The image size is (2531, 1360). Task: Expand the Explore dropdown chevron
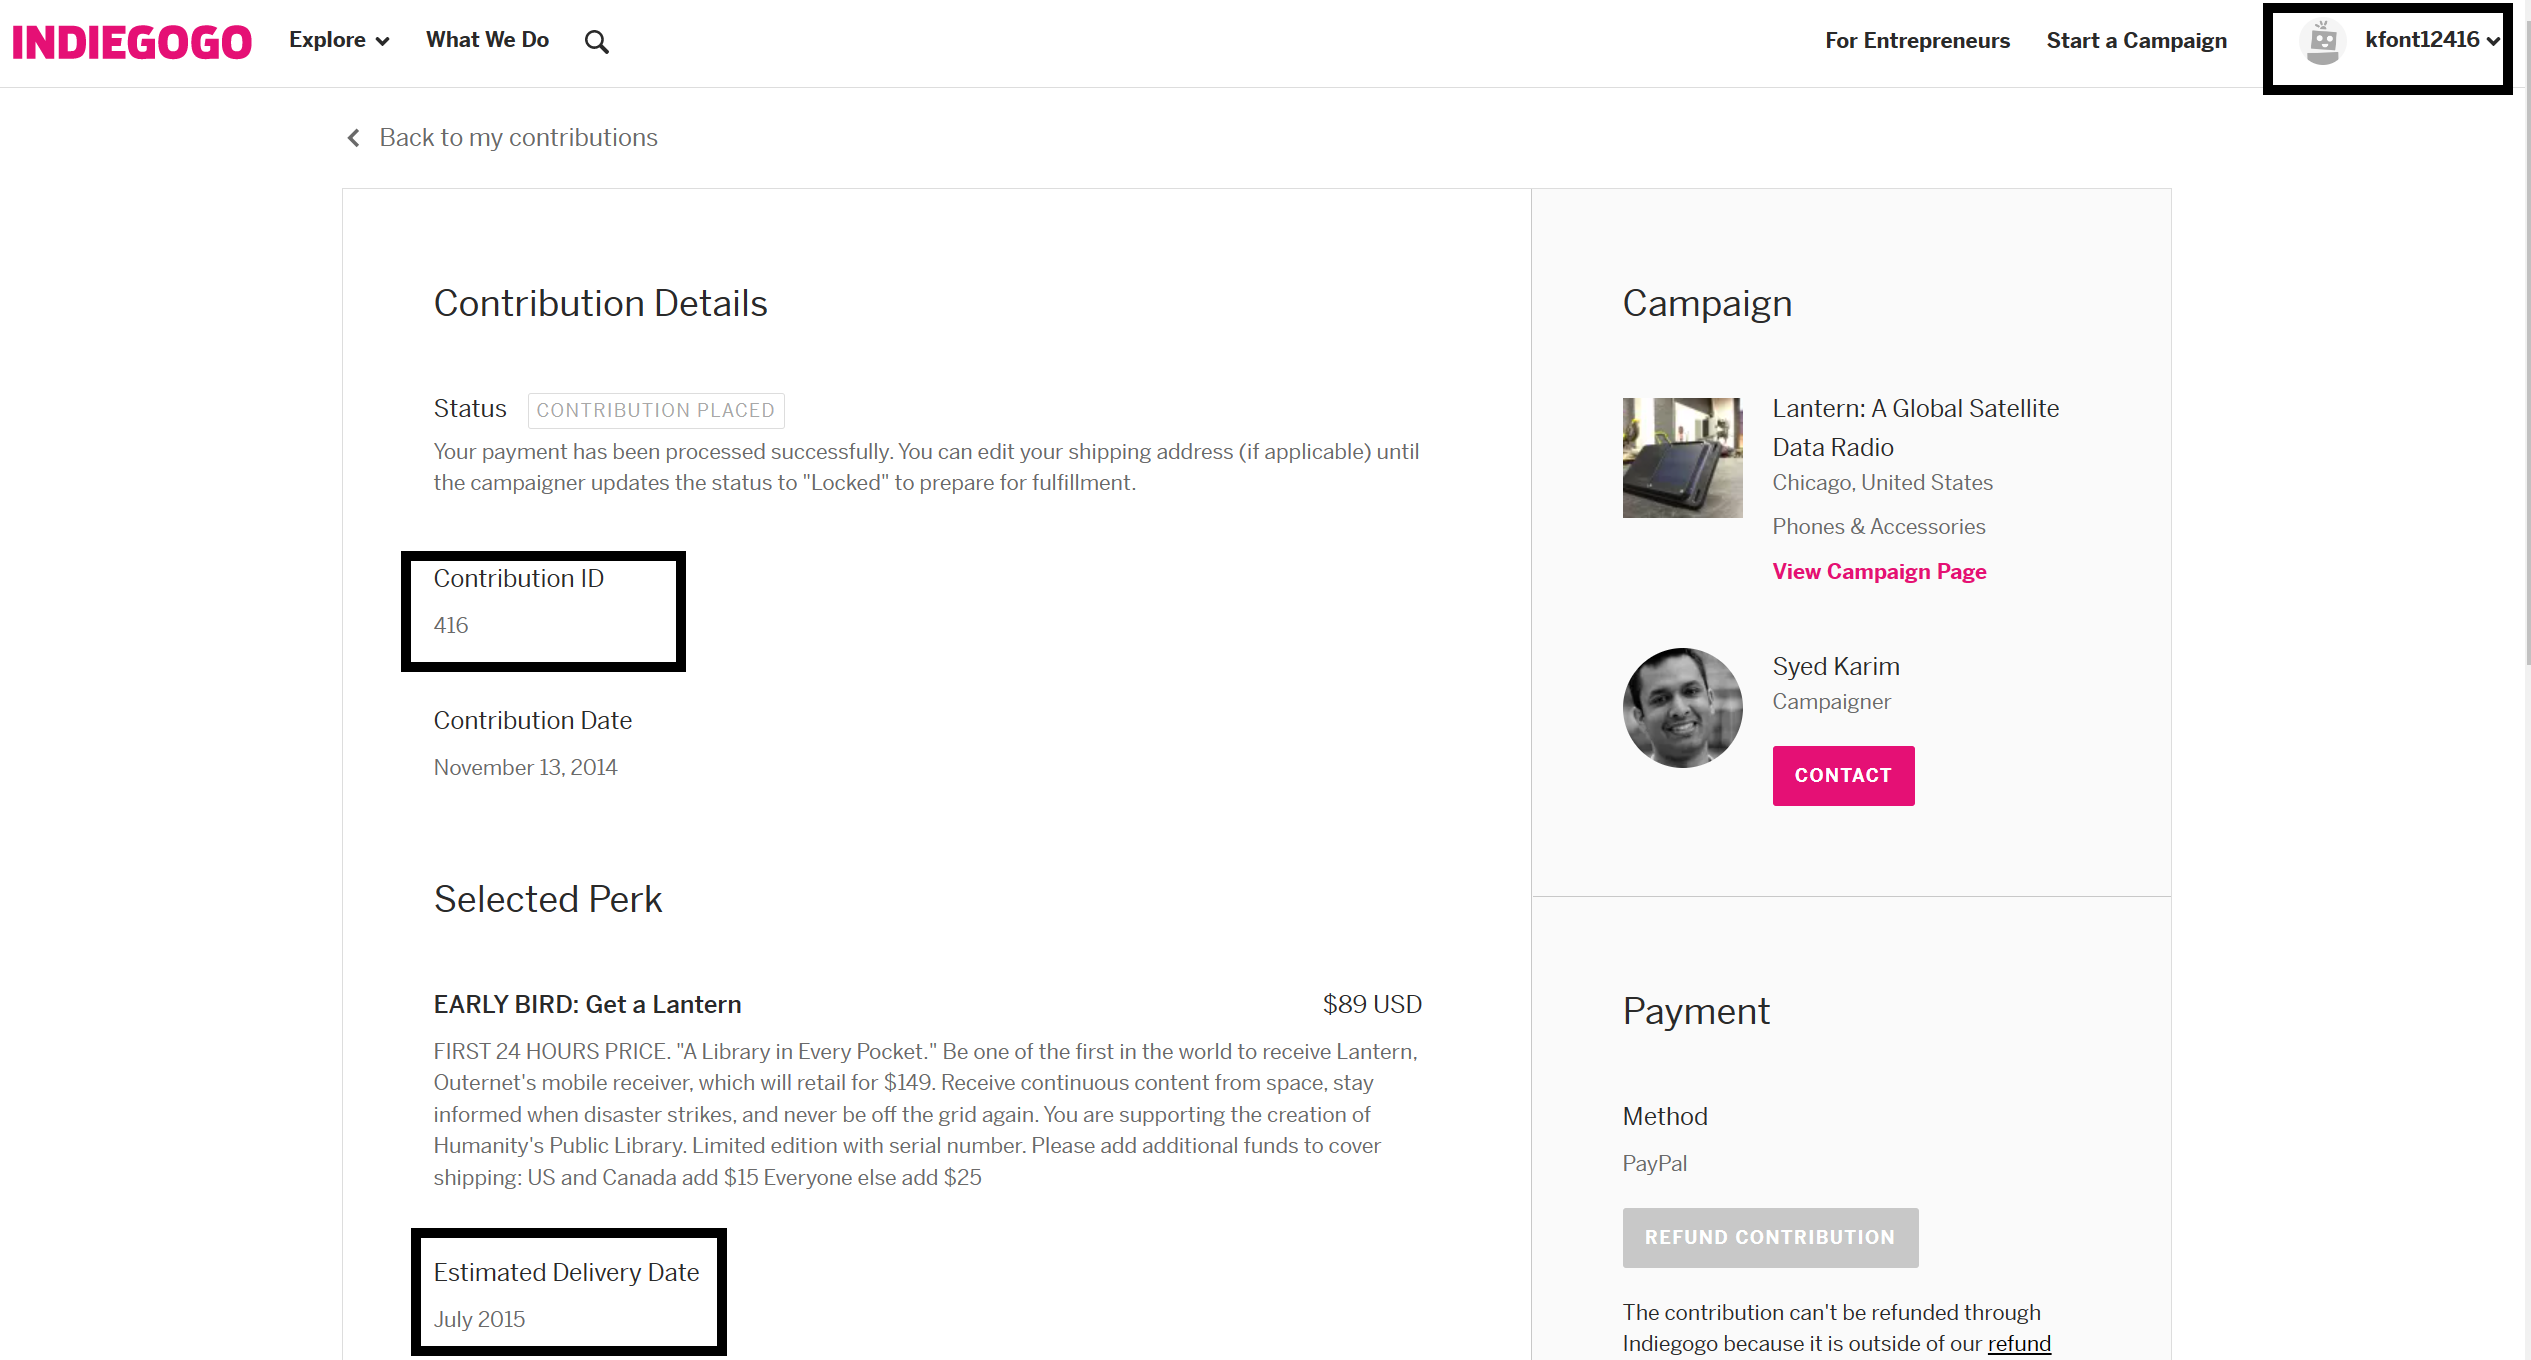click(382, 41)
